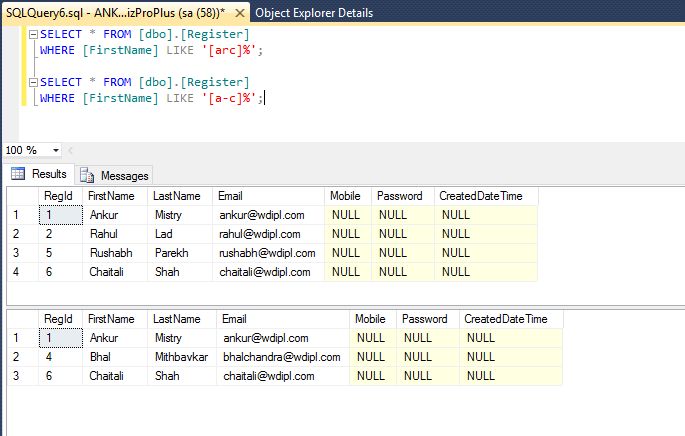Close the SQLQuery6.sql tab
The height and width of the screenshot is (436, 685).
tap(241, 13)
